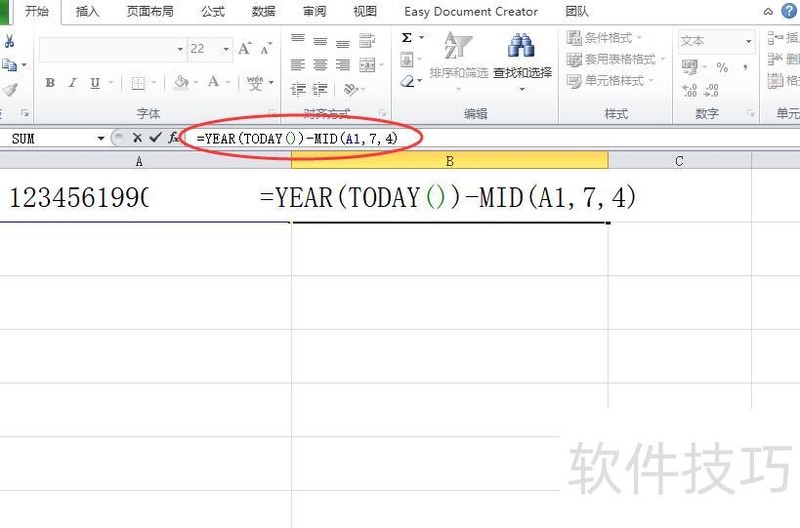Confirm formula with check mark
Viewport: 800px width, 528px height.
[x=156, y=137]
